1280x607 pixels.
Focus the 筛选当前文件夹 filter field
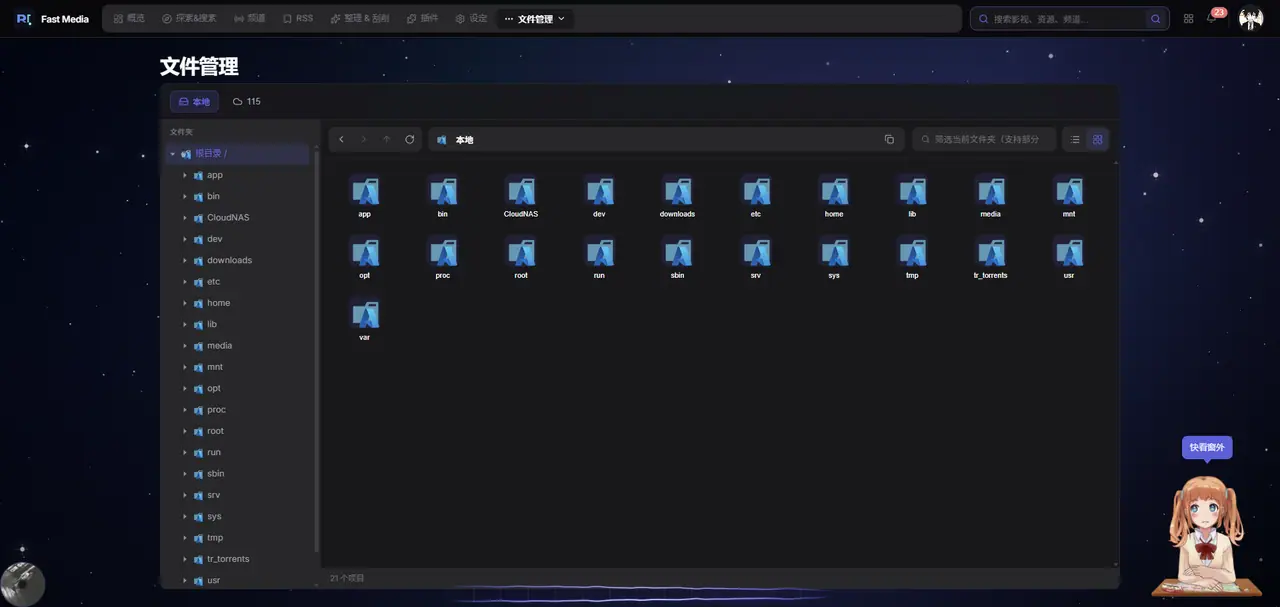984,139
